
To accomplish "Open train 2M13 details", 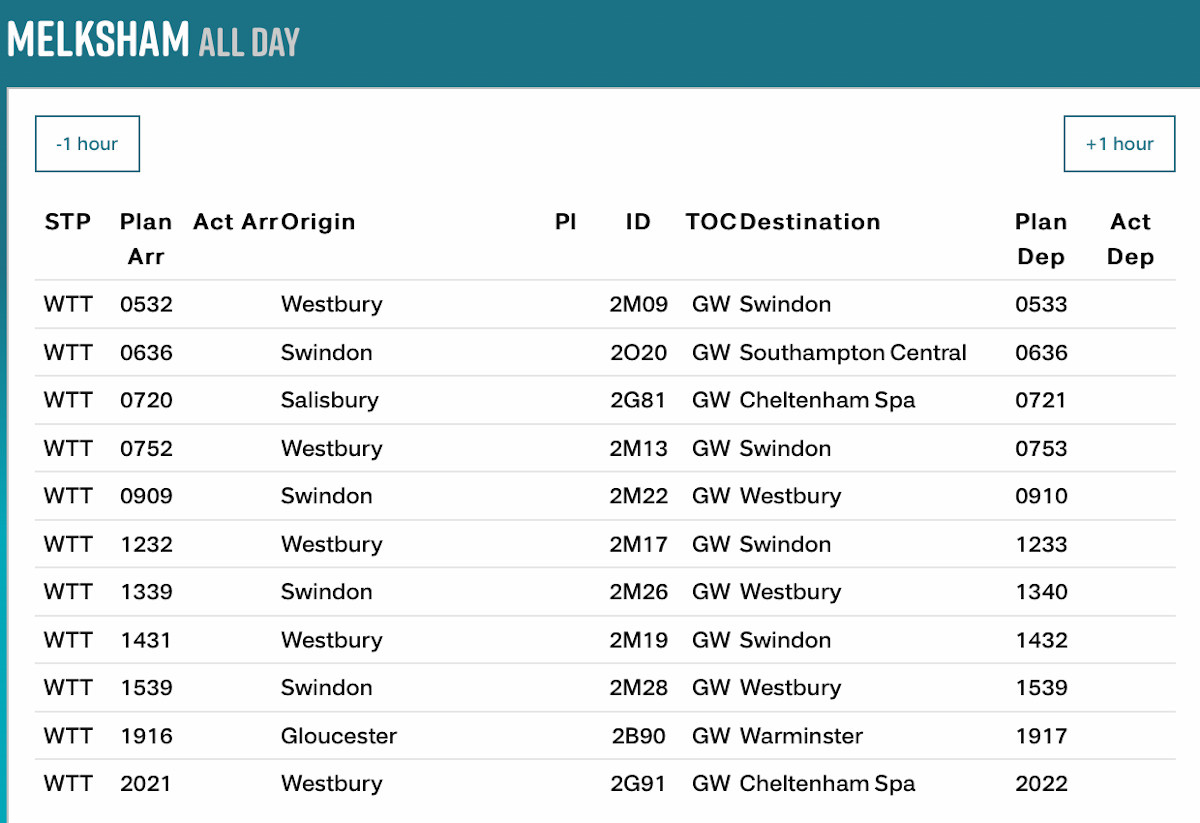I will tap(638, 448).
